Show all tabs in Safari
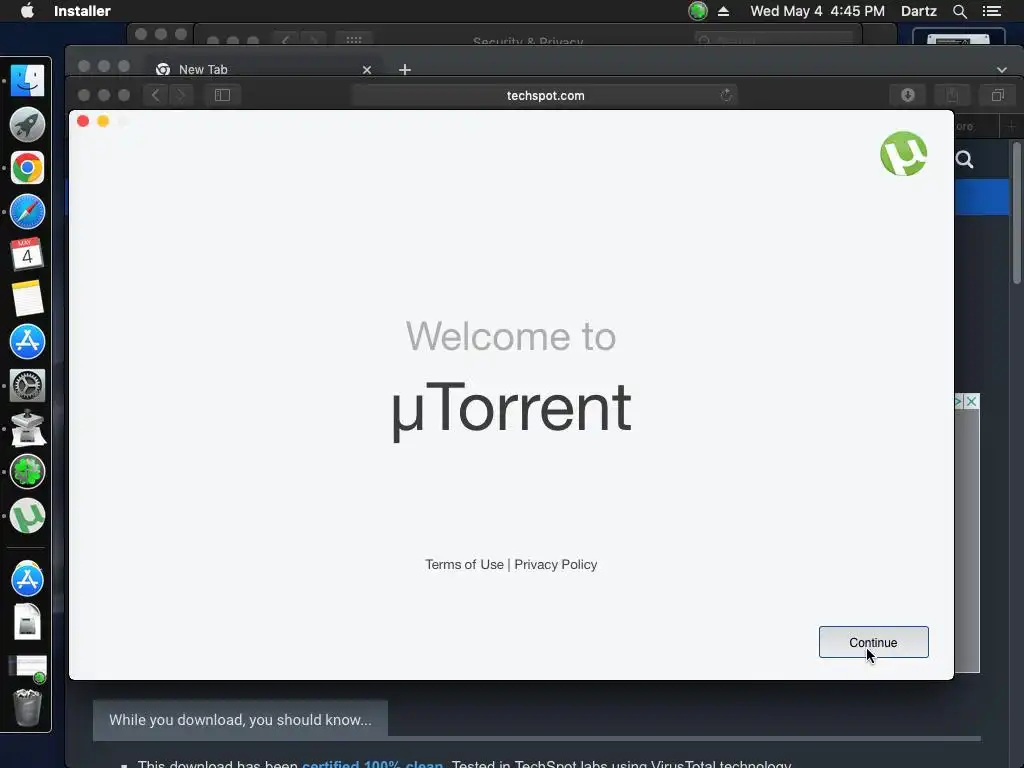1024x768 pixels. pyautogui.click(x=997, y=95)
